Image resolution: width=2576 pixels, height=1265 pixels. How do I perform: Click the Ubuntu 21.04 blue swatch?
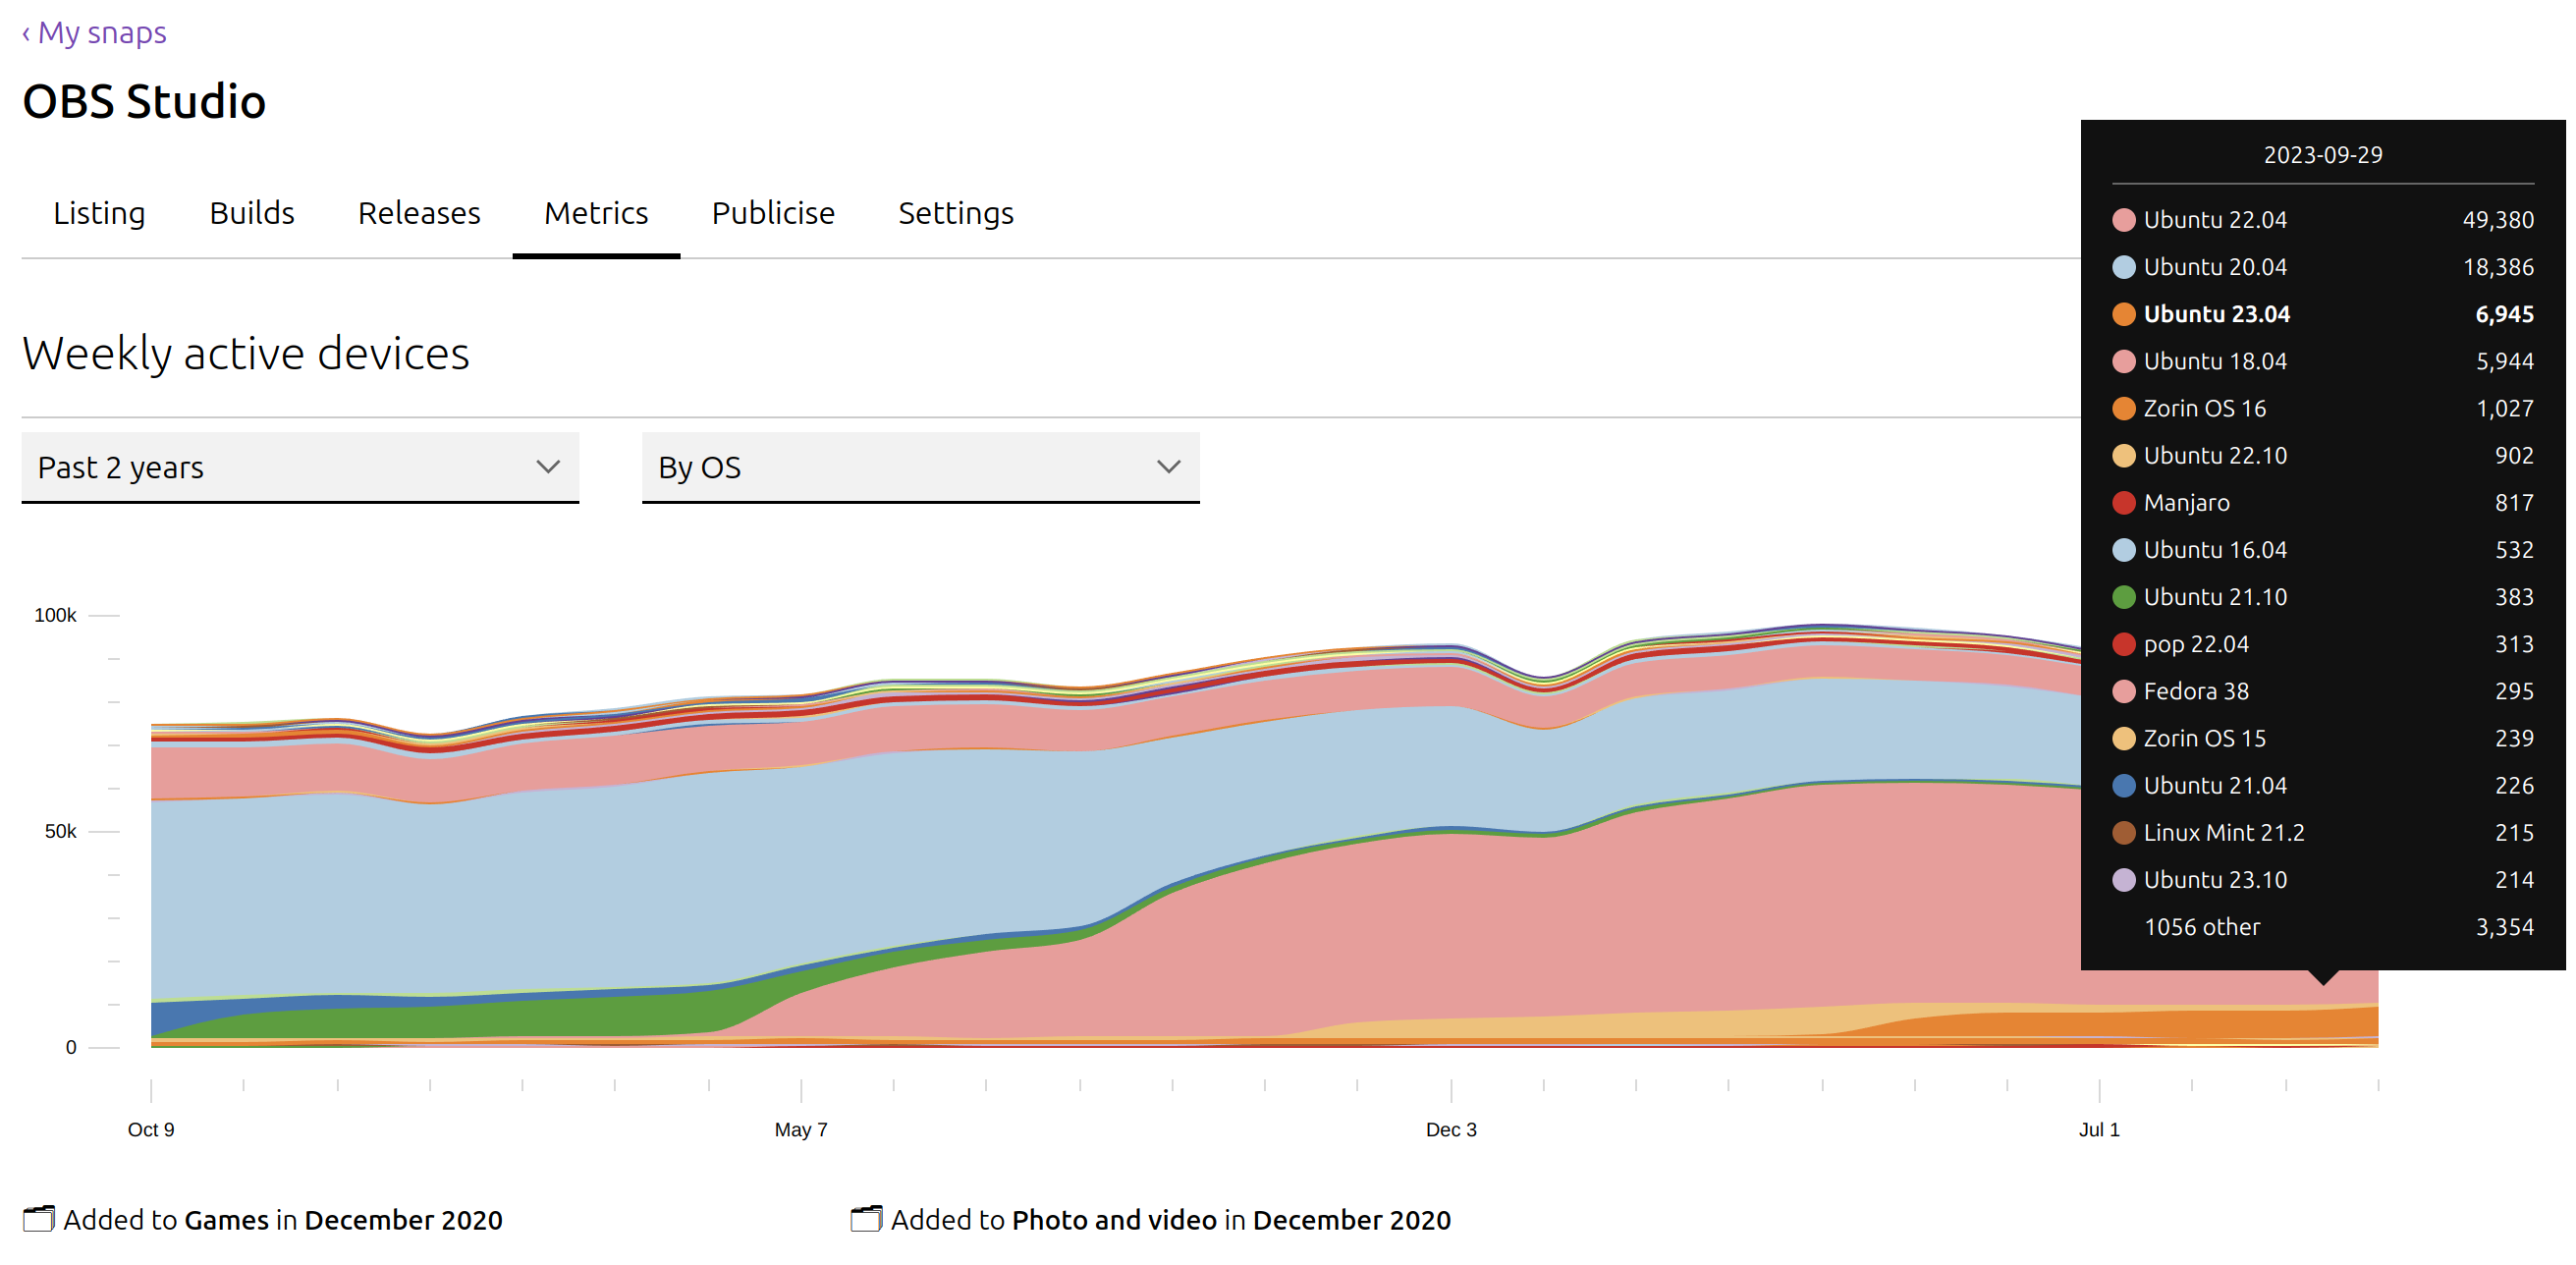click(x=2124, y=785)
